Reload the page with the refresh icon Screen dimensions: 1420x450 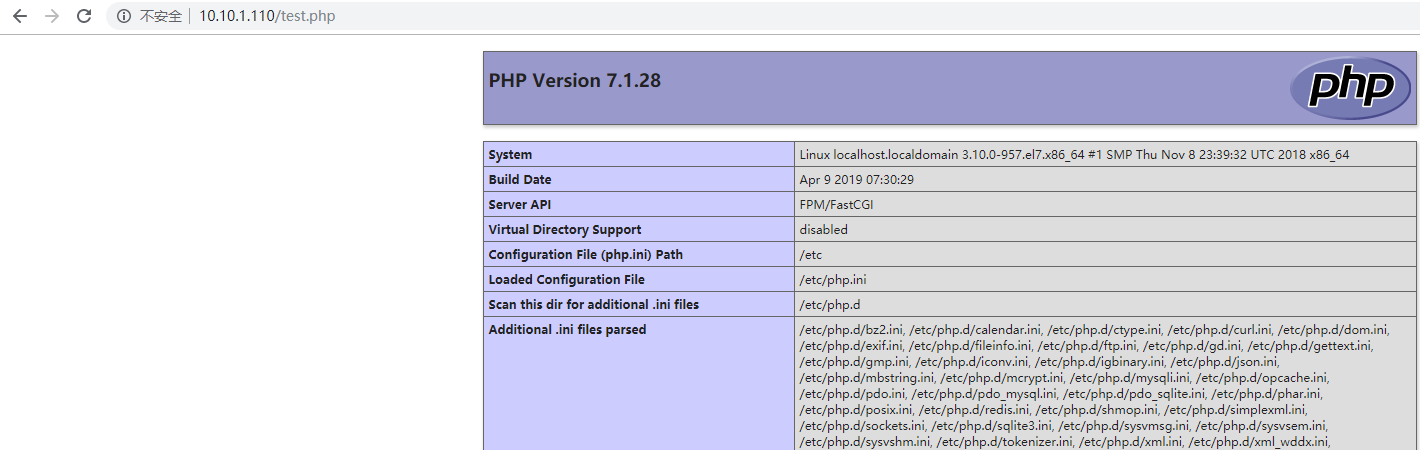click(x=84, y=16)
